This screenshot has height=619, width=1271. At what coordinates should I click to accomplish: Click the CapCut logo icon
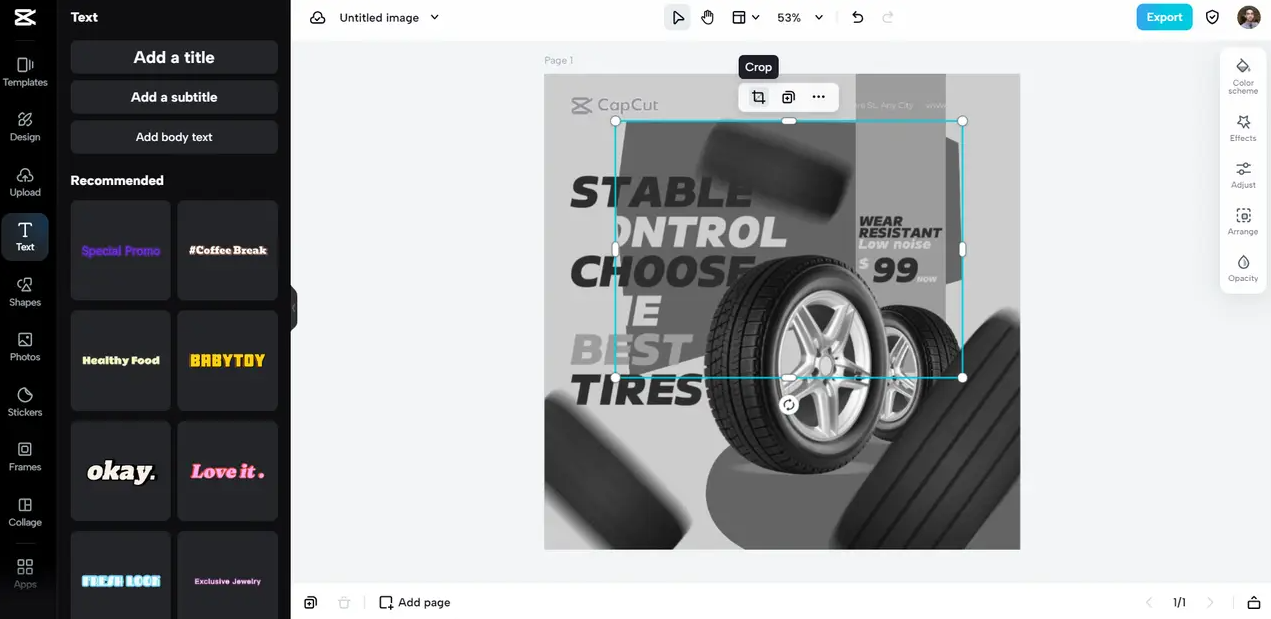[25, 17]
